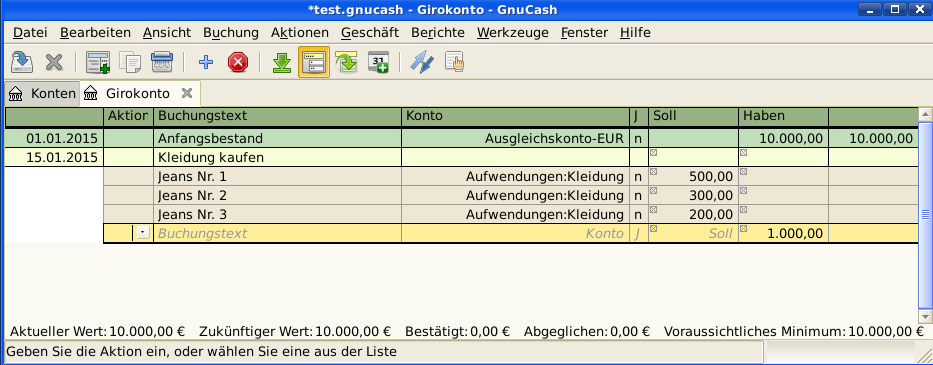Image resolution: width=933 pixels, height=365 pixels.
Task: Open the Buchung menu
Action: click(x=231, y=33)
